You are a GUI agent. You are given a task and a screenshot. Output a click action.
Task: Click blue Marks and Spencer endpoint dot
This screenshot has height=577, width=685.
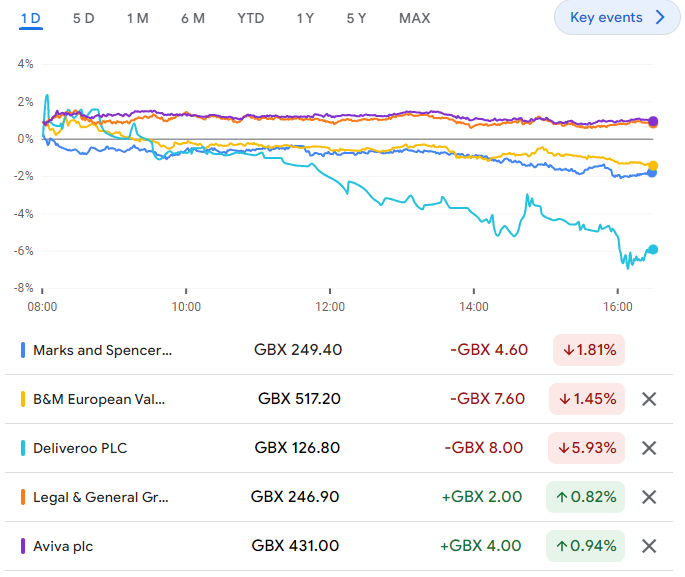tap(652, 173)
